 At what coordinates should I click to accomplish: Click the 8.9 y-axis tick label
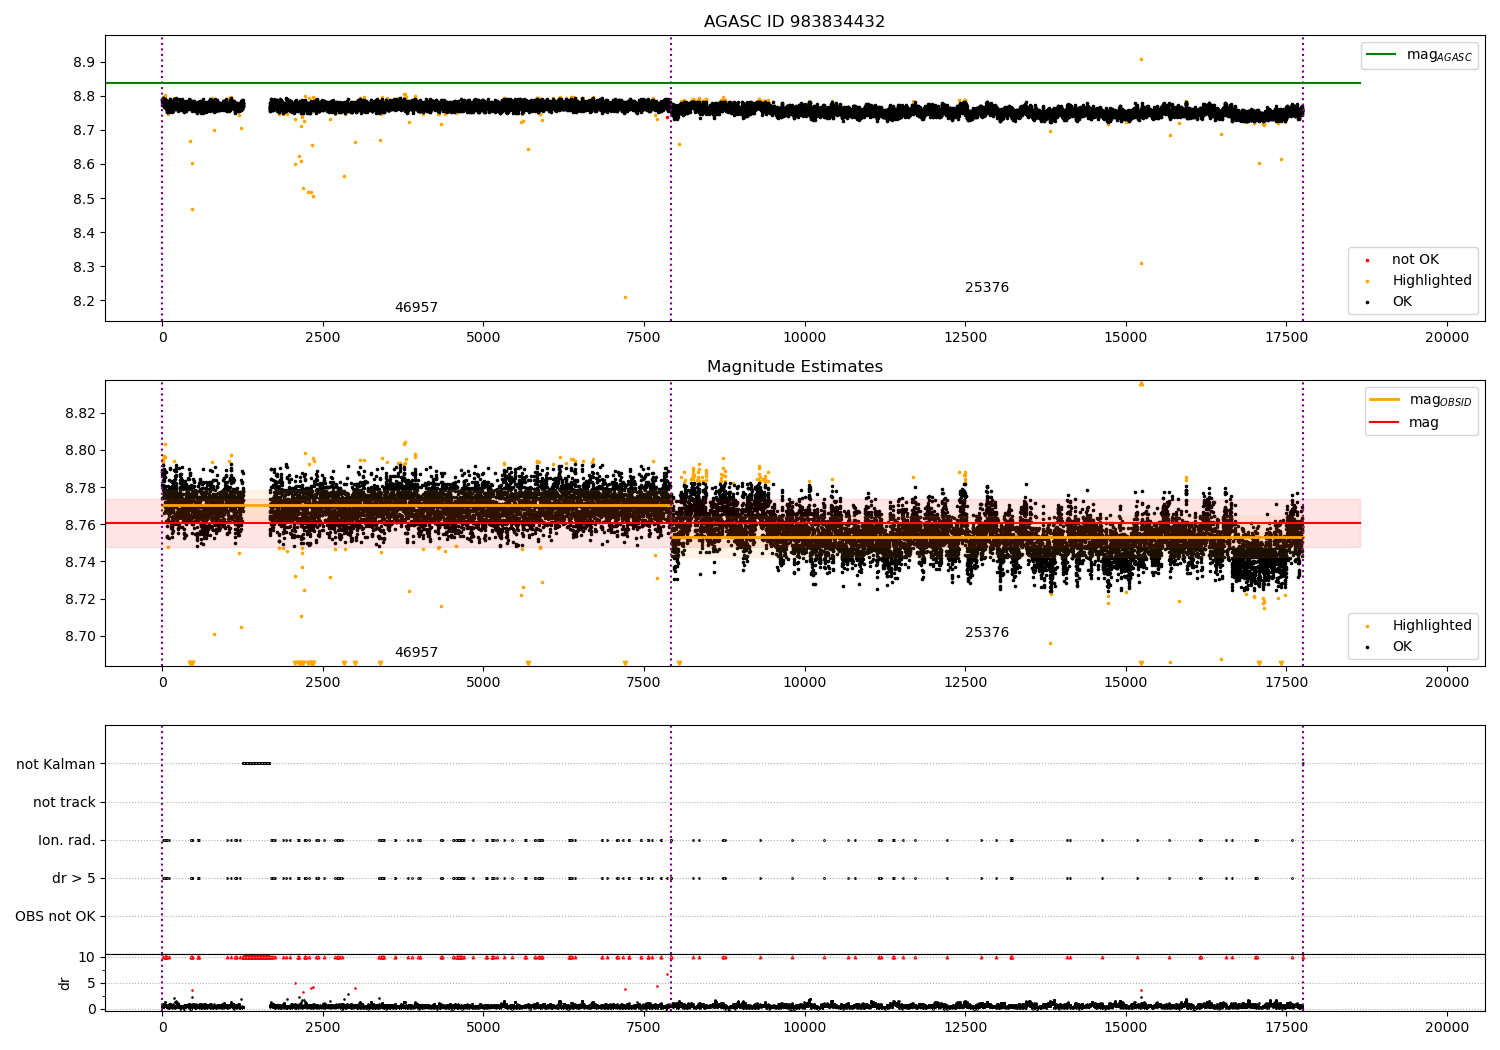(84, 62)
